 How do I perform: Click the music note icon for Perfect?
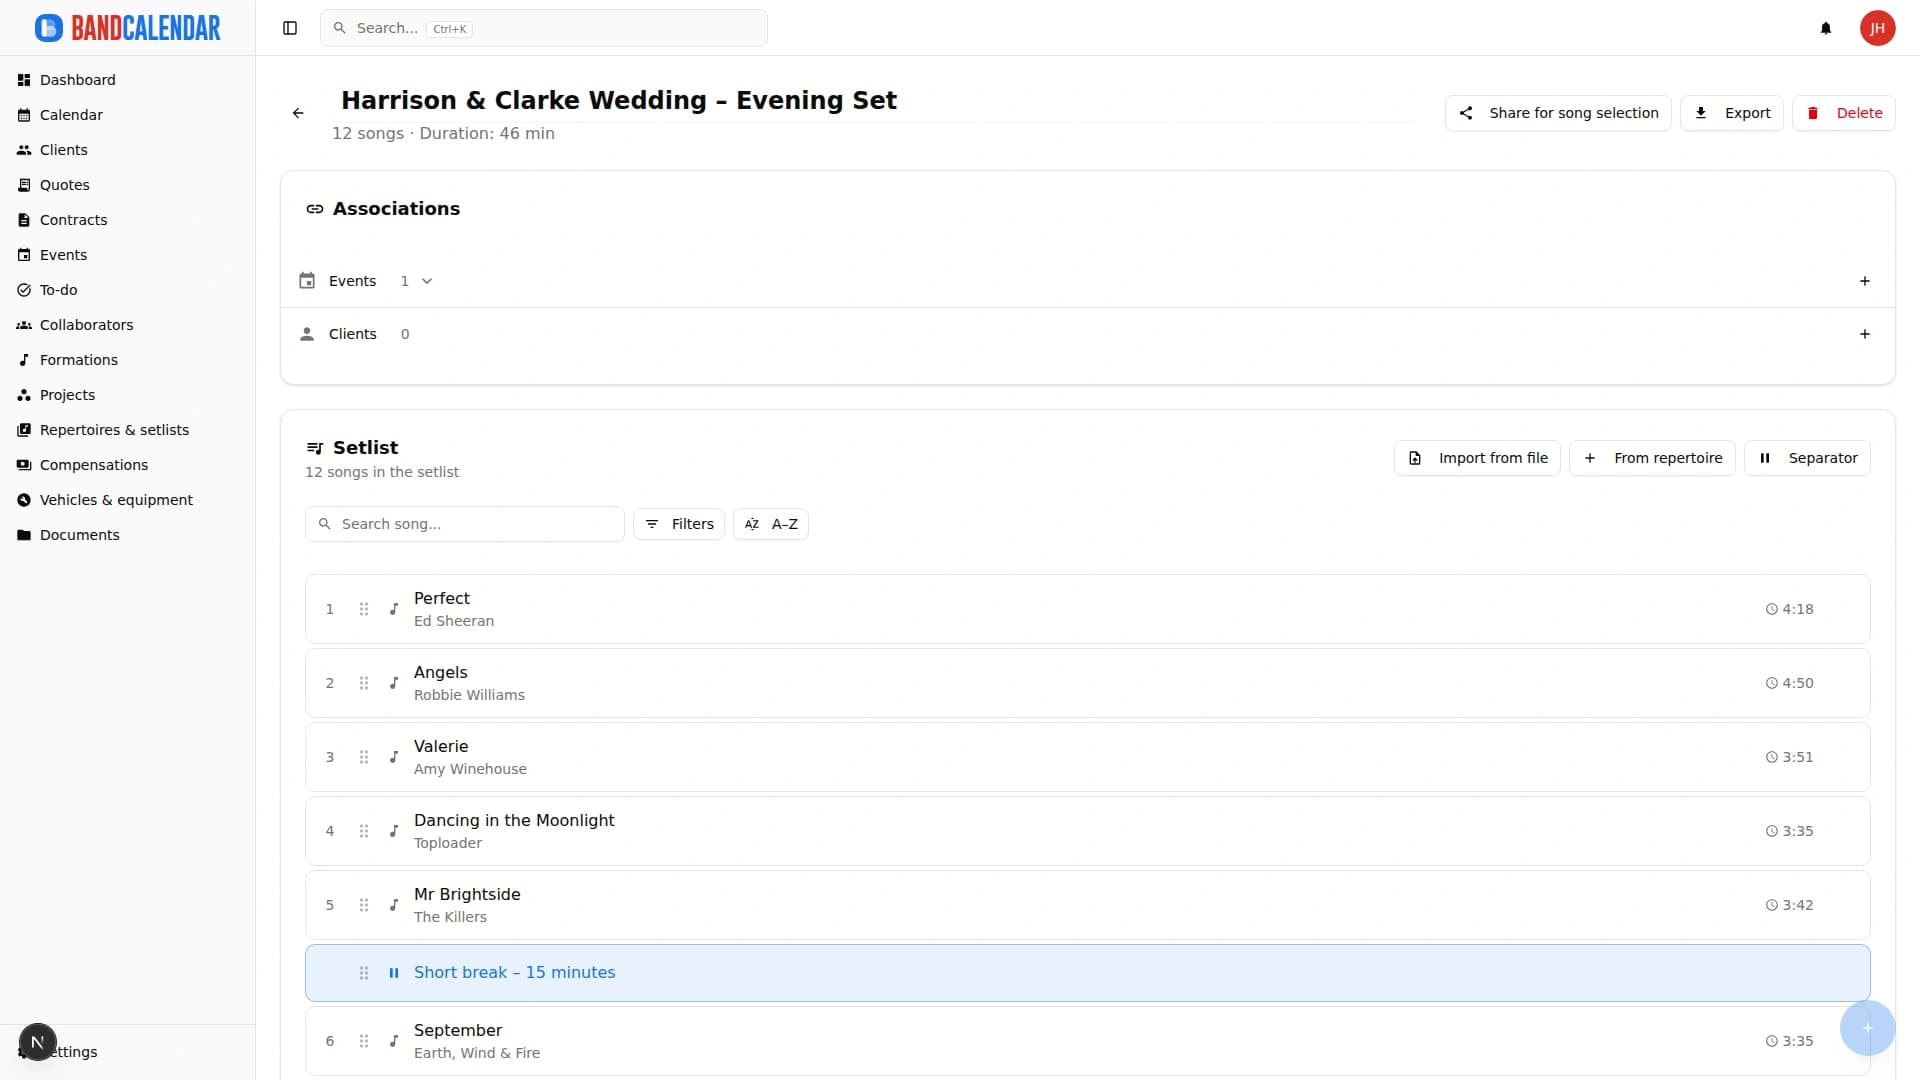(394, 609)
